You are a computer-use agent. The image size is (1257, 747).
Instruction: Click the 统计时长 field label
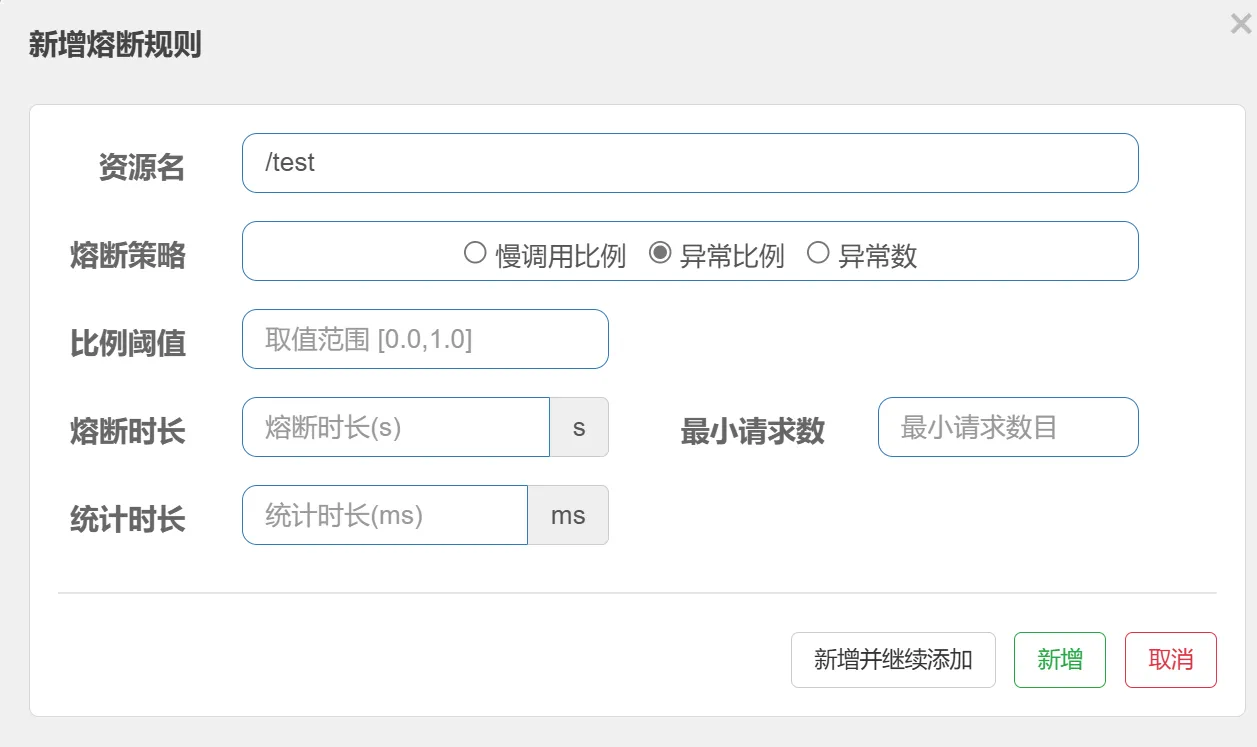127,519
